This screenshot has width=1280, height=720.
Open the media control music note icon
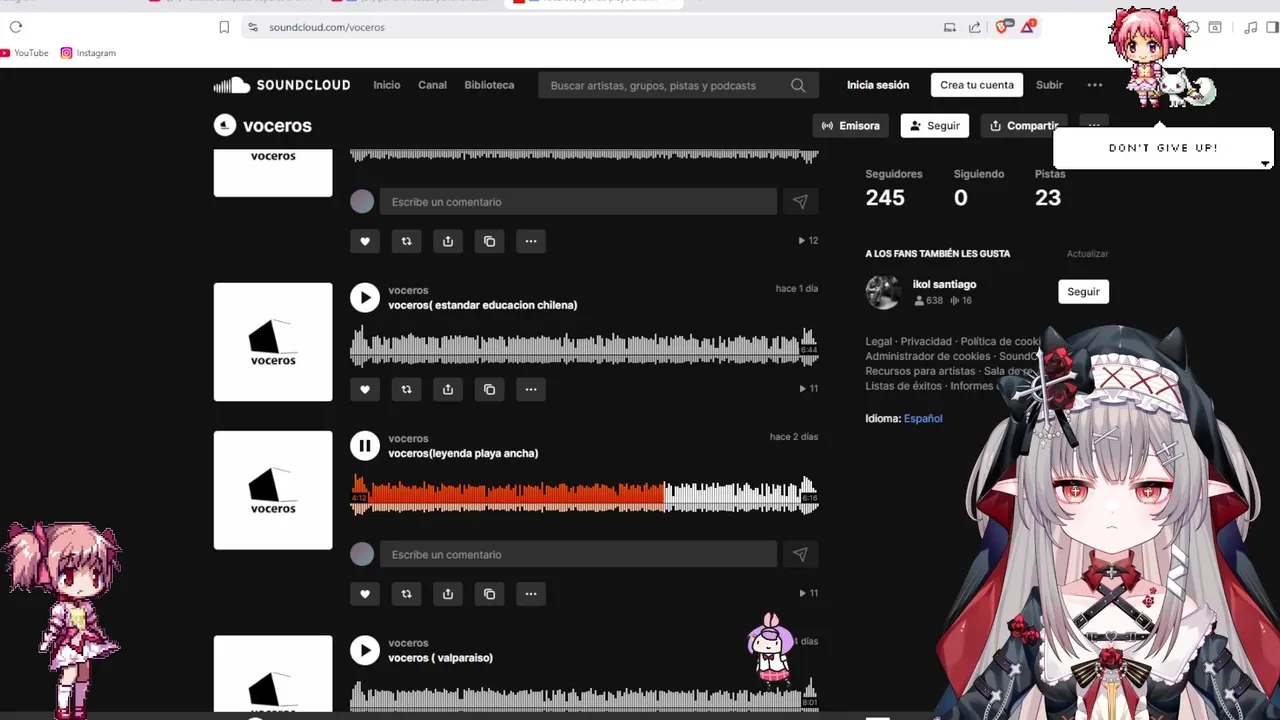(x=1251, y=27)
